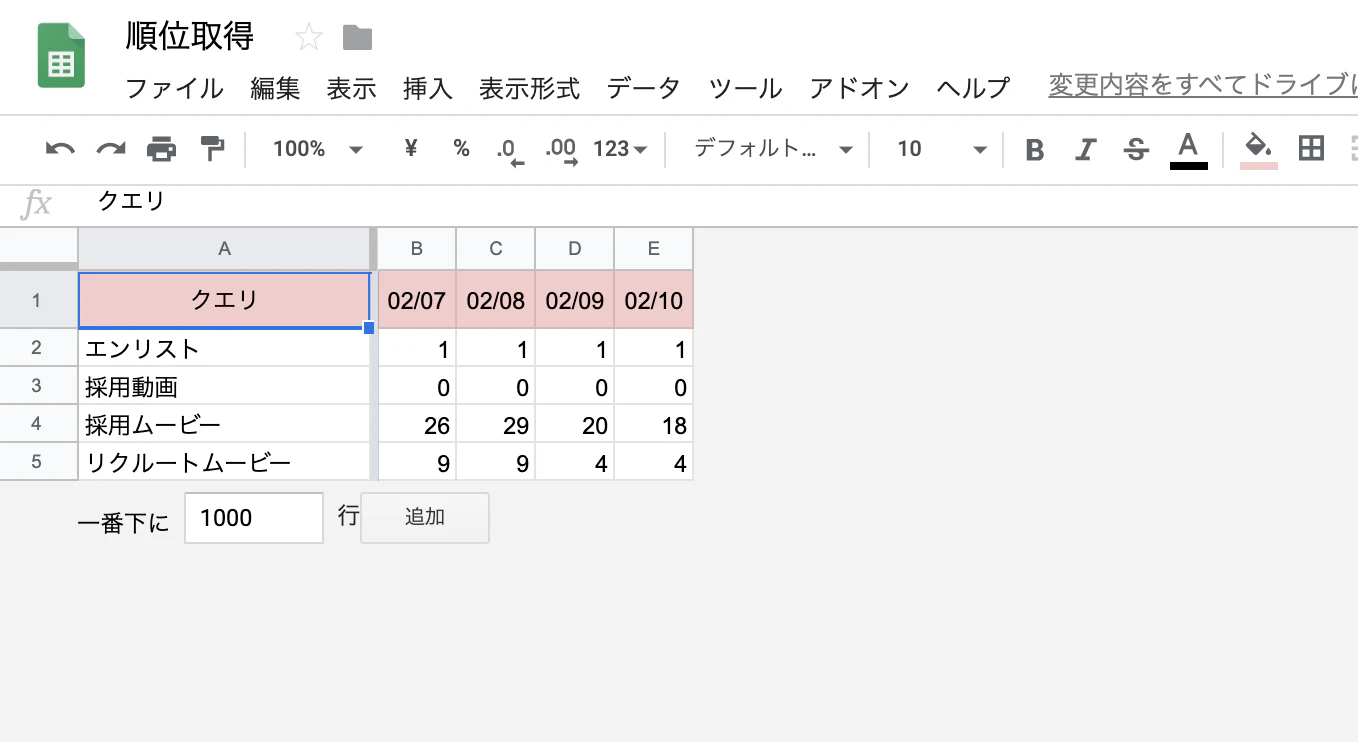Toggle italic formatting
This screenshot has height=742, width=1358.
tap(1085, 150)
